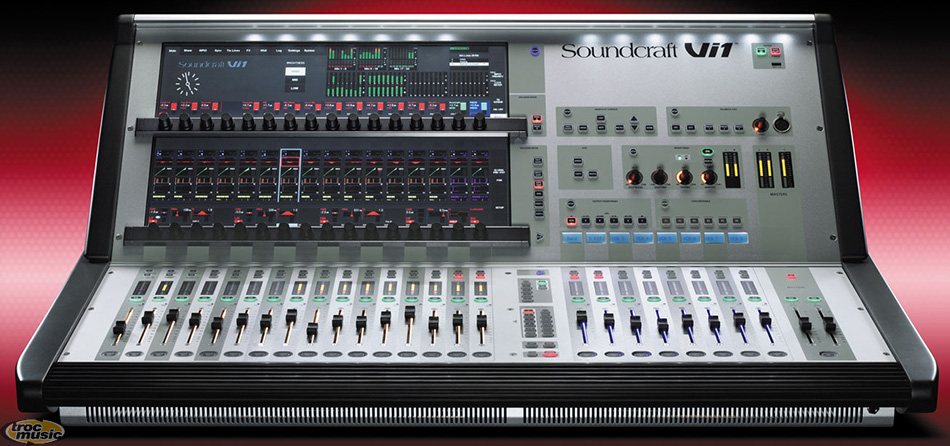Click the Soundcraft Vi1 logo
Image resolution: width=950 pixels, height=446 pixels.
coord(648,50)
